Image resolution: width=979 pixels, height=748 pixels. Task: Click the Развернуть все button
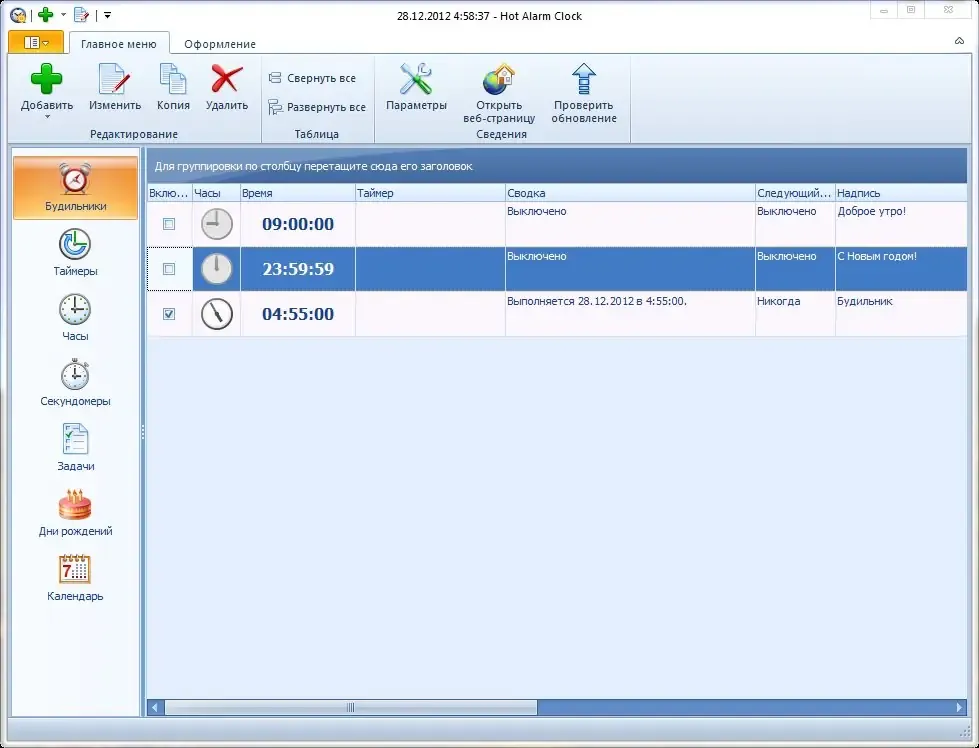317,107
